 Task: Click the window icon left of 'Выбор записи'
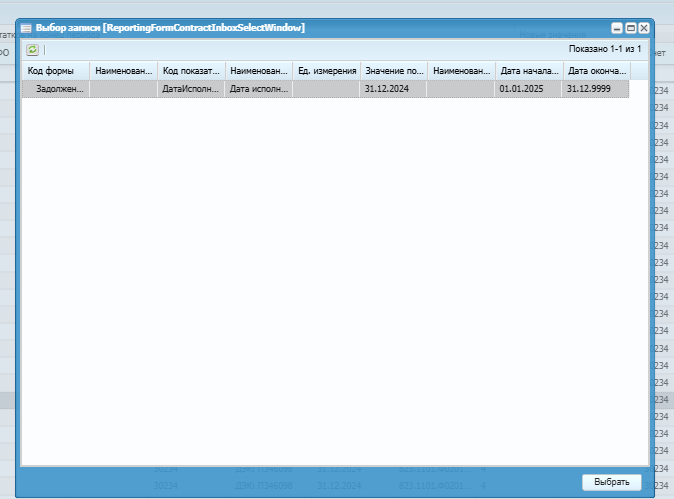[26, 28]
